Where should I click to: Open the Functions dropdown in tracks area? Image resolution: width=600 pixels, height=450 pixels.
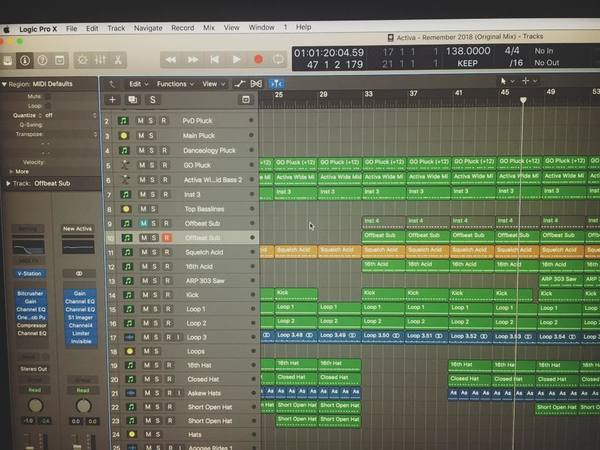[175, 84]
